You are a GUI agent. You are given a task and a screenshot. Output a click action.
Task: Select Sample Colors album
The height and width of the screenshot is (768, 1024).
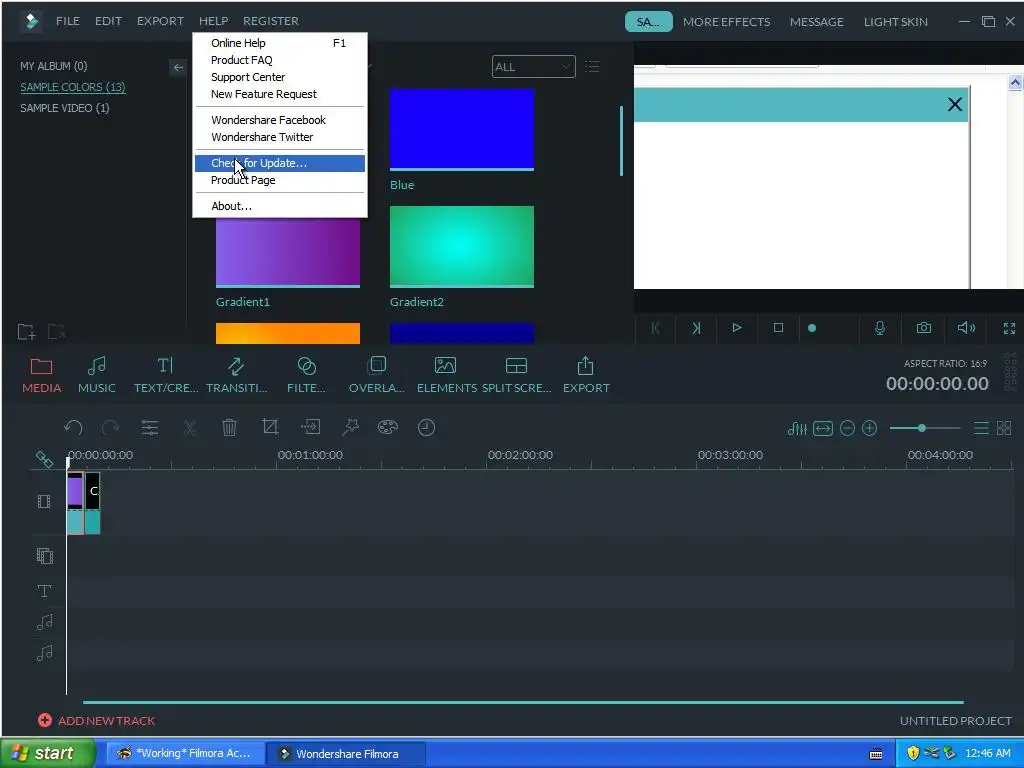coord(72,87)
